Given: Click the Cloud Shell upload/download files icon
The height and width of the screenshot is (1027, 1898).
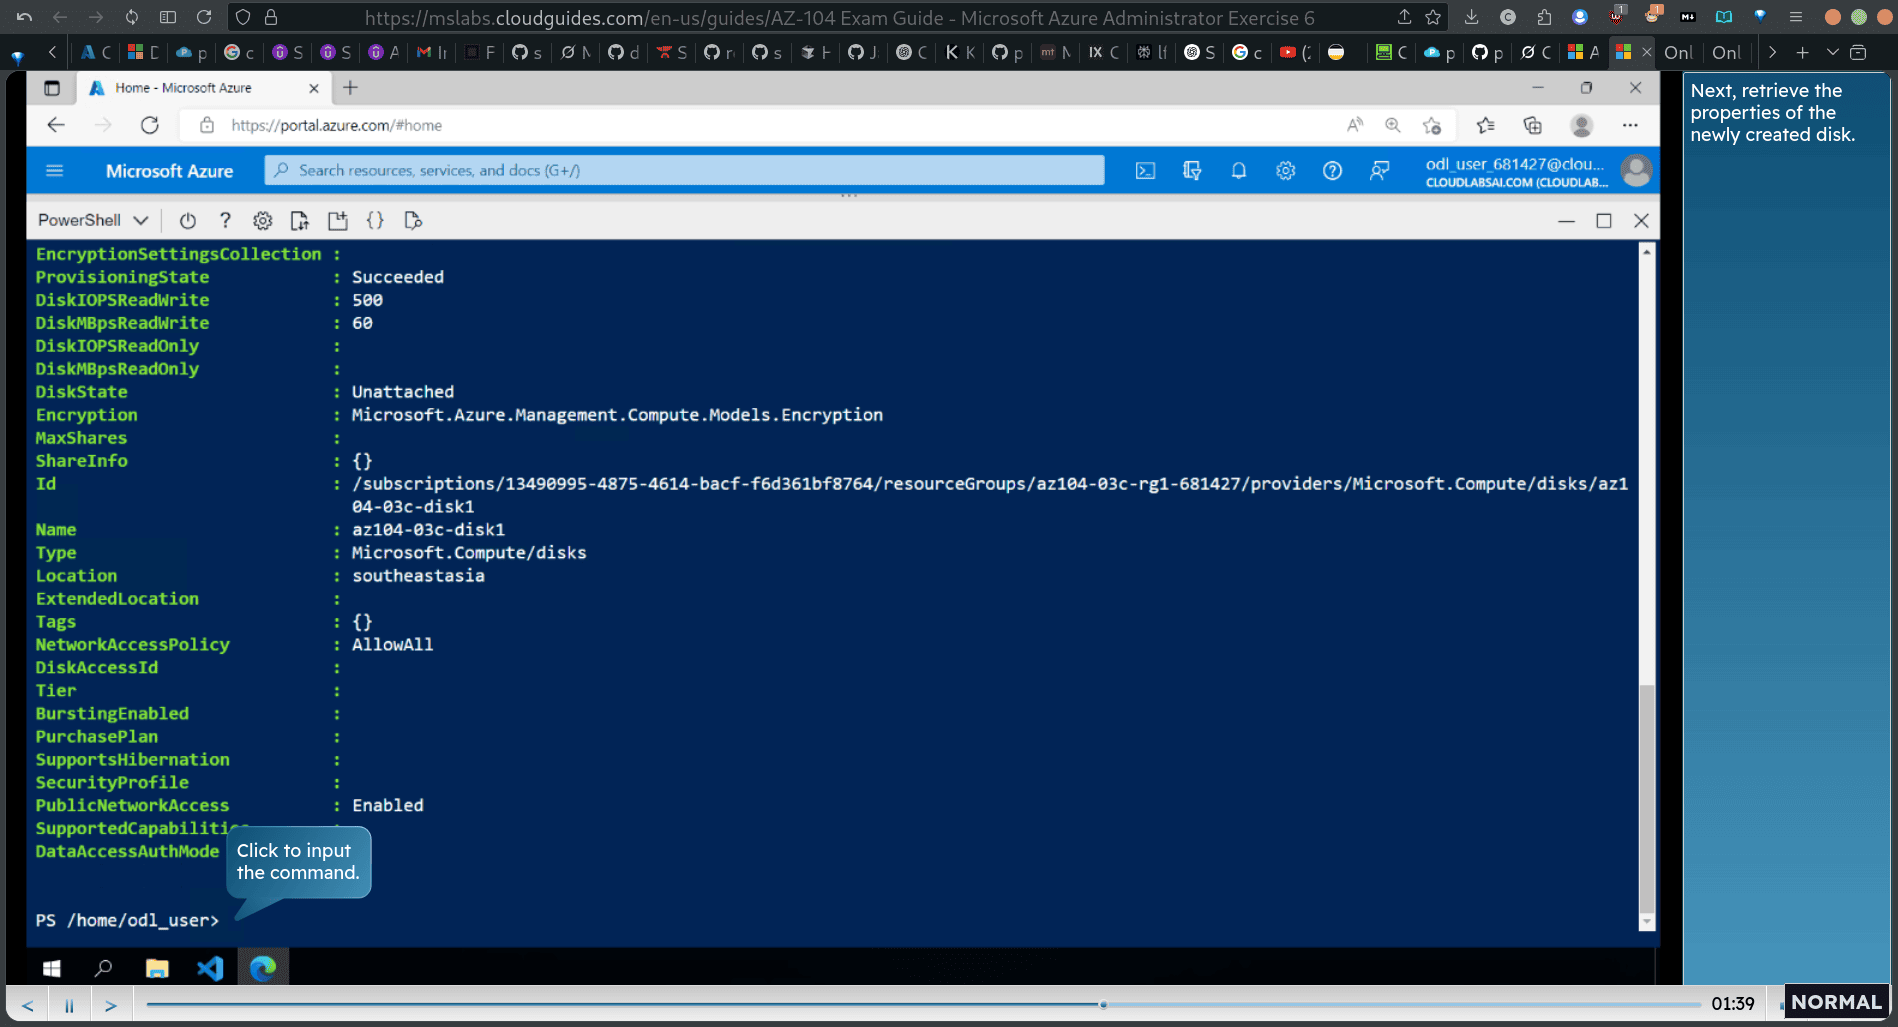Looking at the screenshot, I should 299,221.
